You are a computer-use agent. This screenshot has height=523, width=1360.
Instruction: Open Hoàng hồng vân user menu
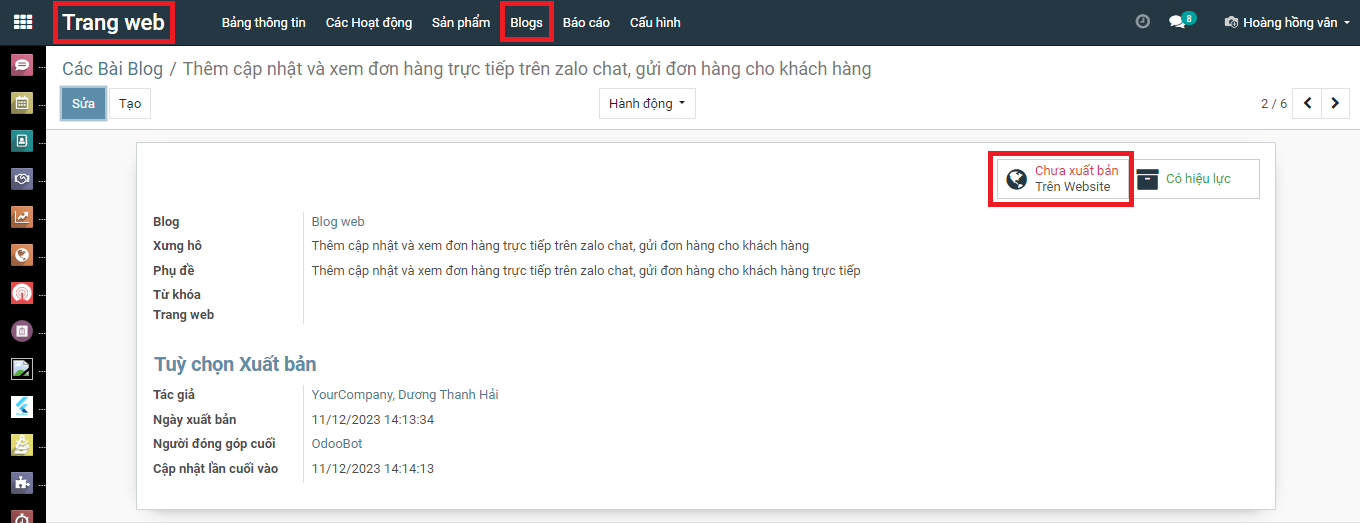(1287, 22)
